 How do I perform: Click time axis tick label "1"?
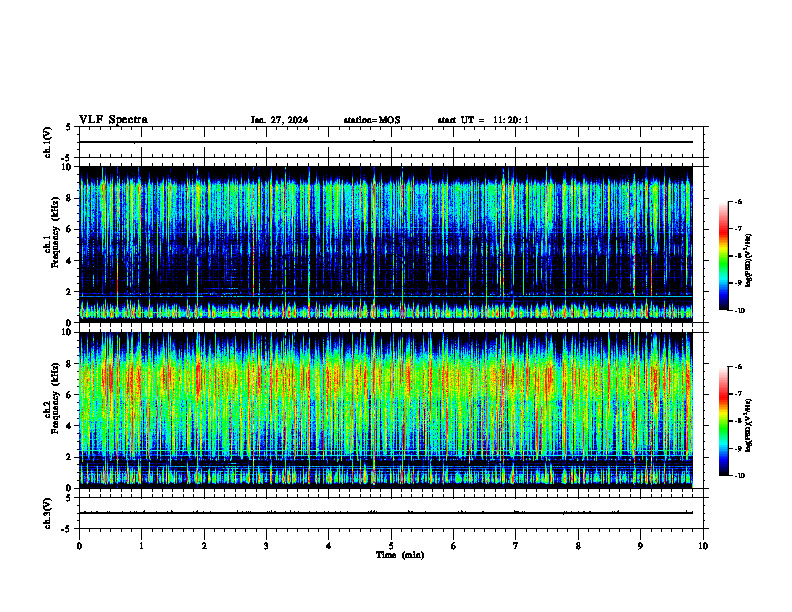(x=141, y=546)
